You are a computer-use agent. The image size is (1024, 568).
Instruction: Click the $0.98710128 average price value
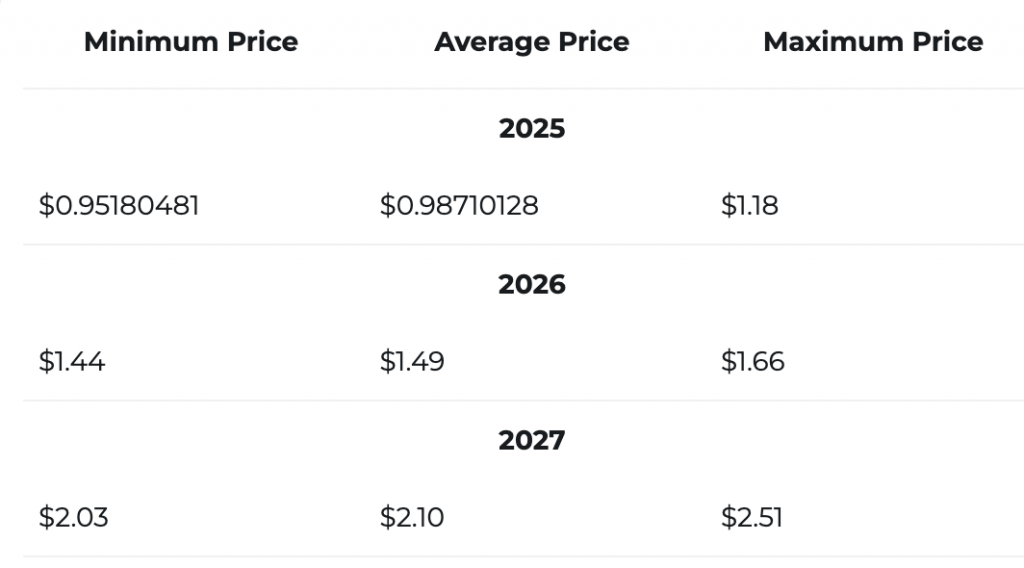pos(459,205)
